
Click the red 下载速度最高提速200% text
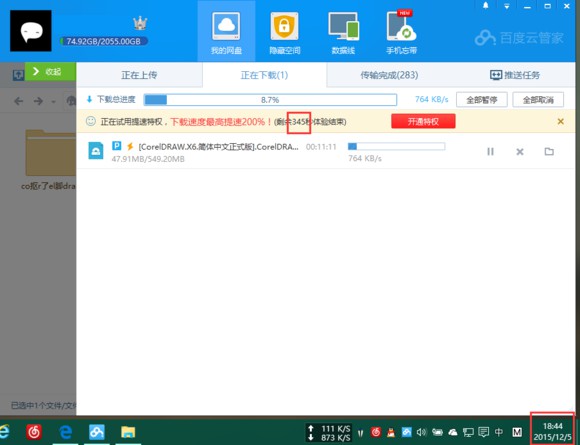[x=221, y=122]
